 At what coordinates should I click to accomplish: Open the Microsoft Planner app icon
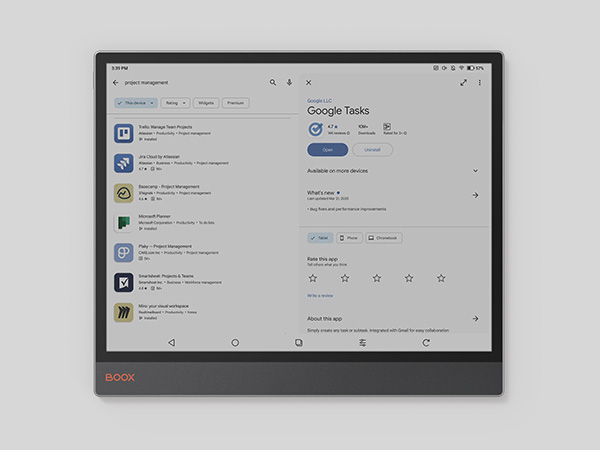pos(124,223)
